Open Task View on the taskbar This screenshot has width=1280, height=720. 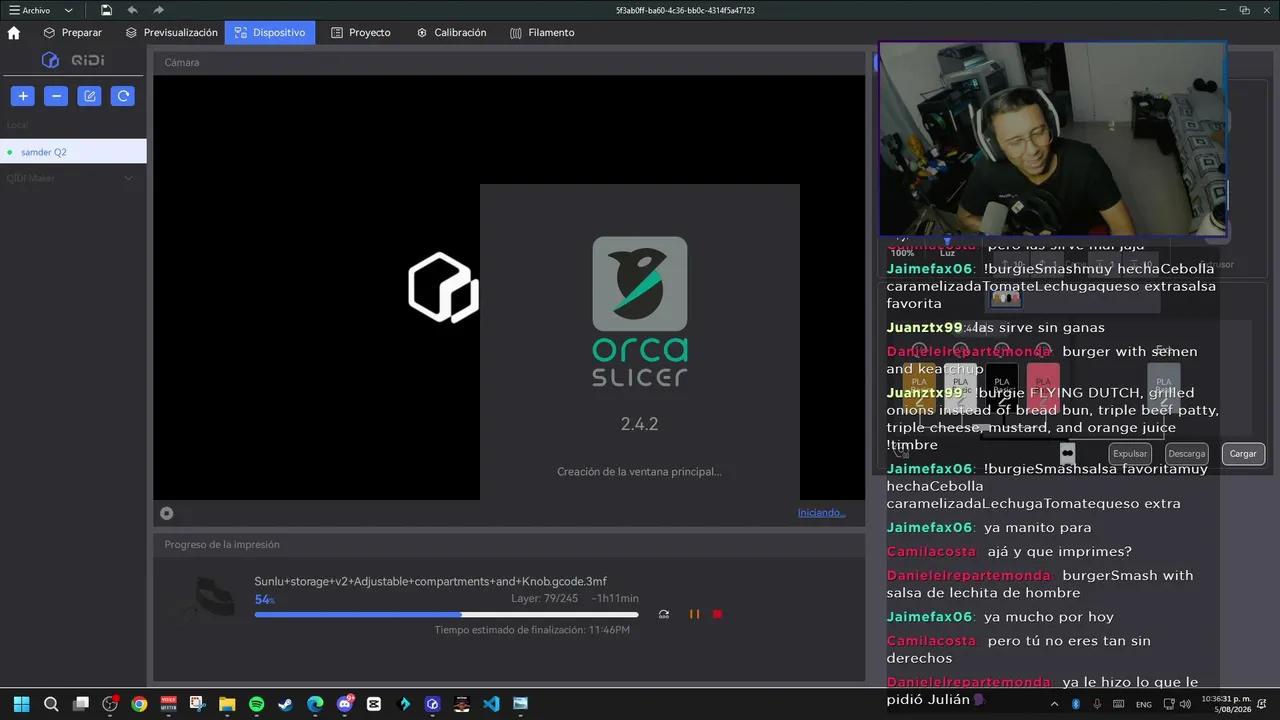[81, 704]
